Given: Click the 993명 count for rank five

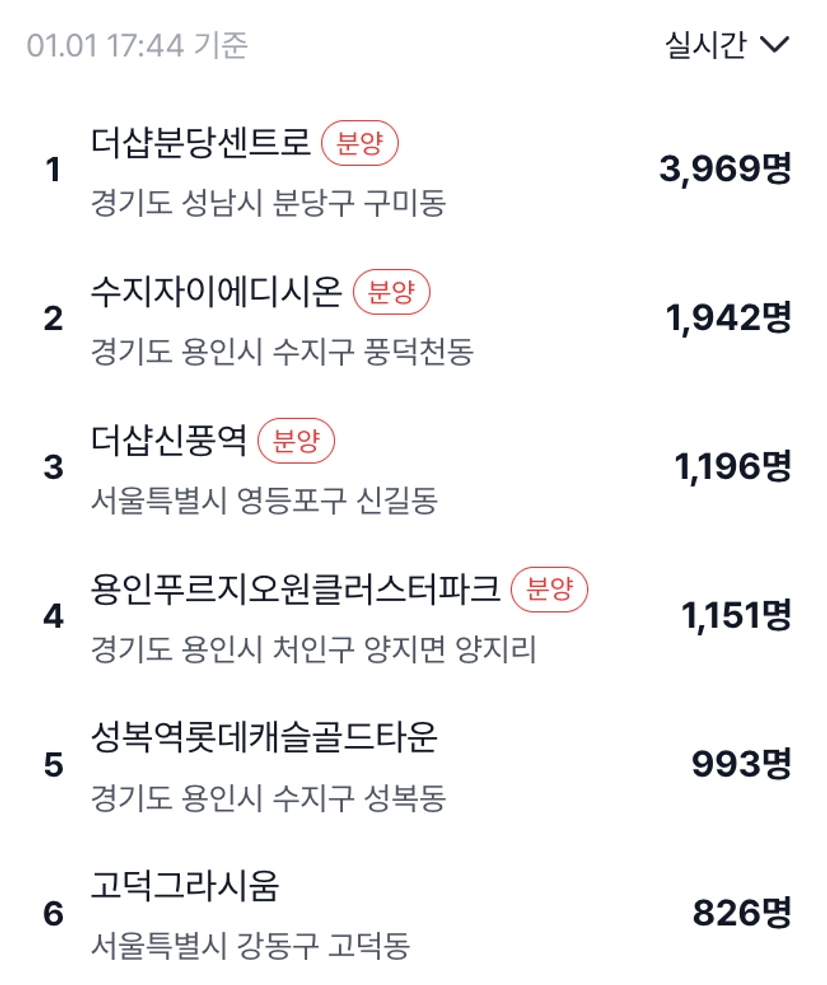Looking at the screenshot, I should [741, 765].
